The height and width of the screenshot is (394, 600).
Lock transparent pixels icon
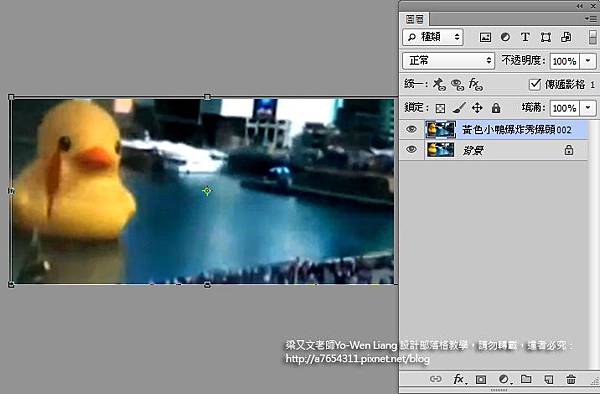tap(440, 108)
